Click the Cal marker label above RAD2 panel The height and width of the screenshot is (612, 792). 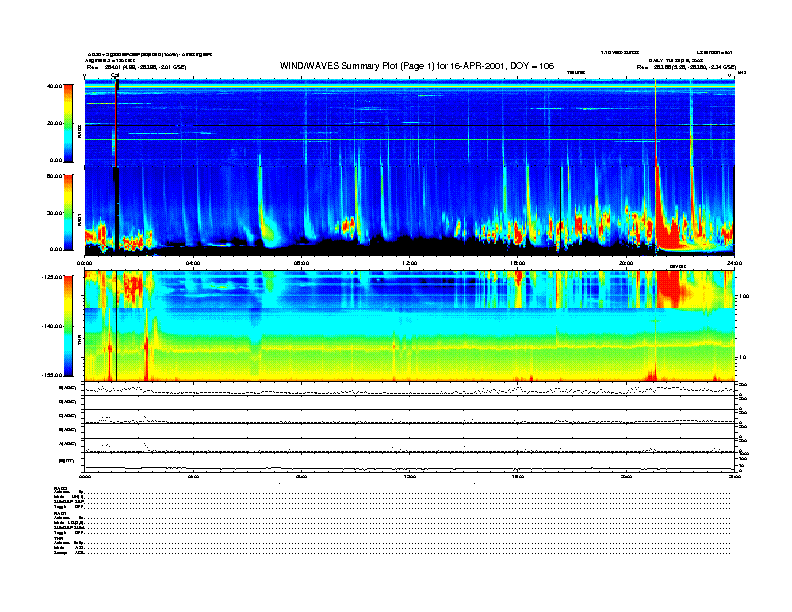click(x=115, y=76)
